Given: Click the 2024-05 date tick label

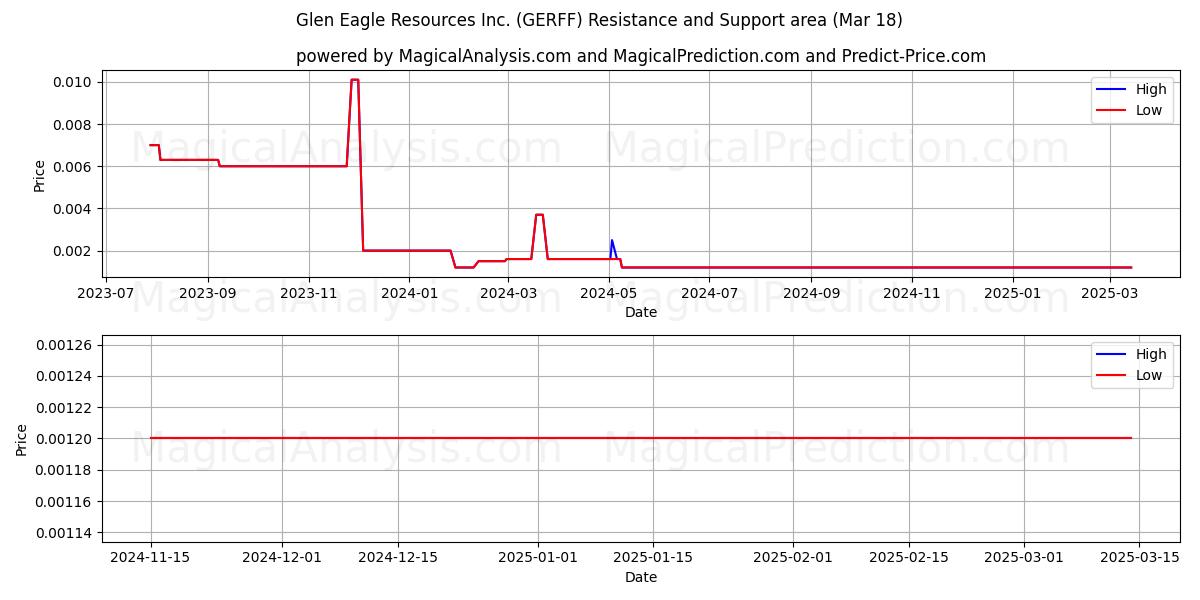Looking at the screenshot, I should pos(609,294).
